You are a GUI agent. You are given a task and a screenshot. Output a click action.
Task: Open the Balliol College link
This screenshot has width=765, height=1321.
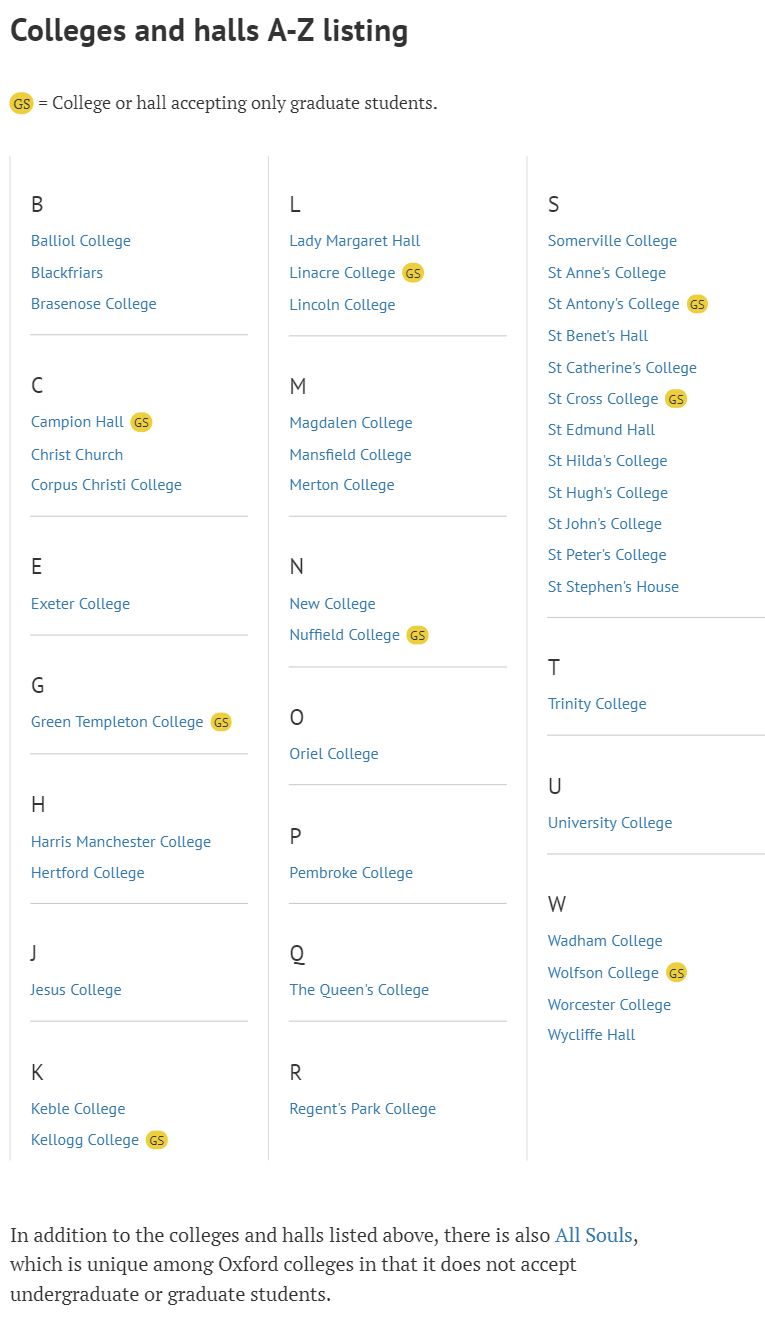[81, 241]
